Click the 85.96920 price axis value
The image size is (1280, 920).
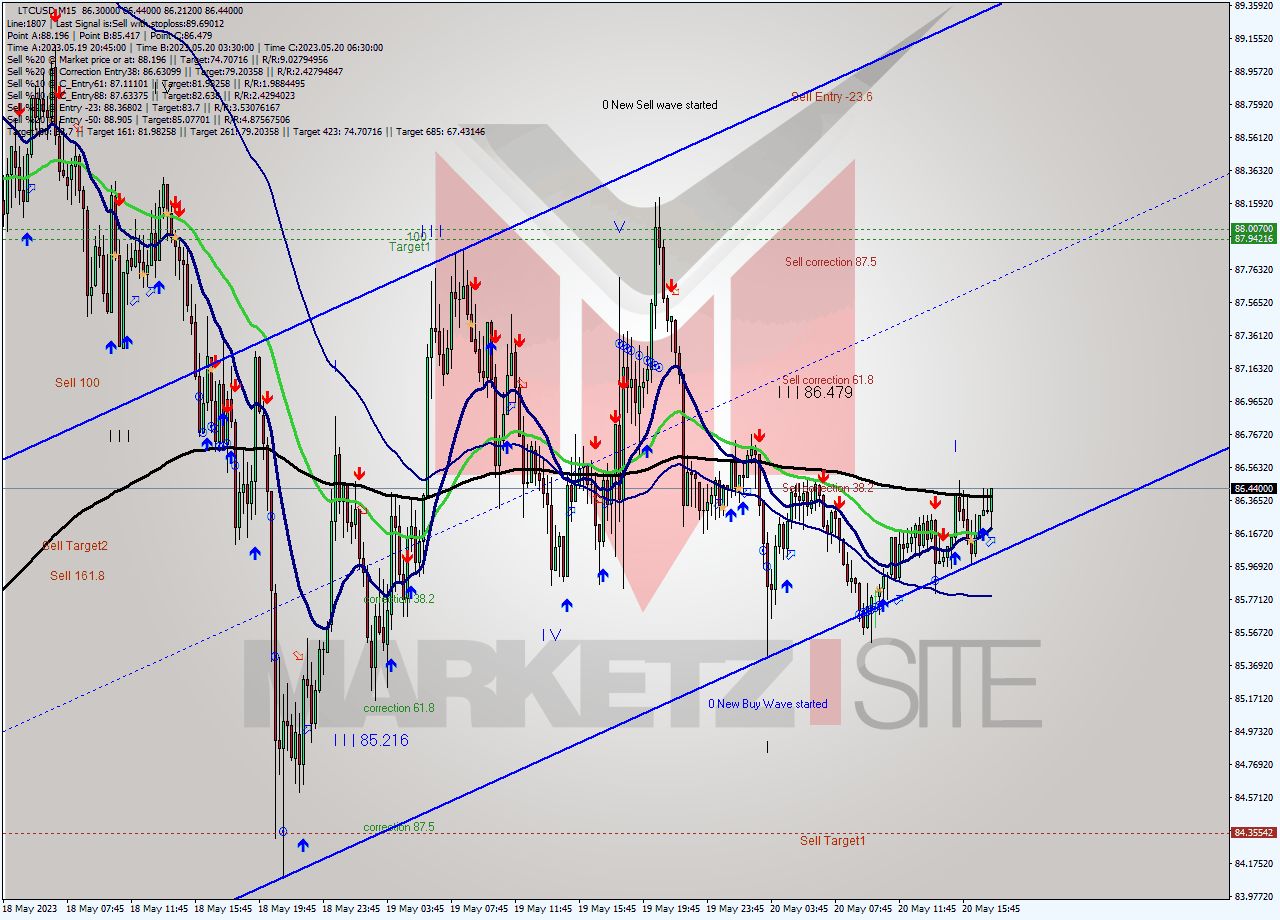[1254, 567]
